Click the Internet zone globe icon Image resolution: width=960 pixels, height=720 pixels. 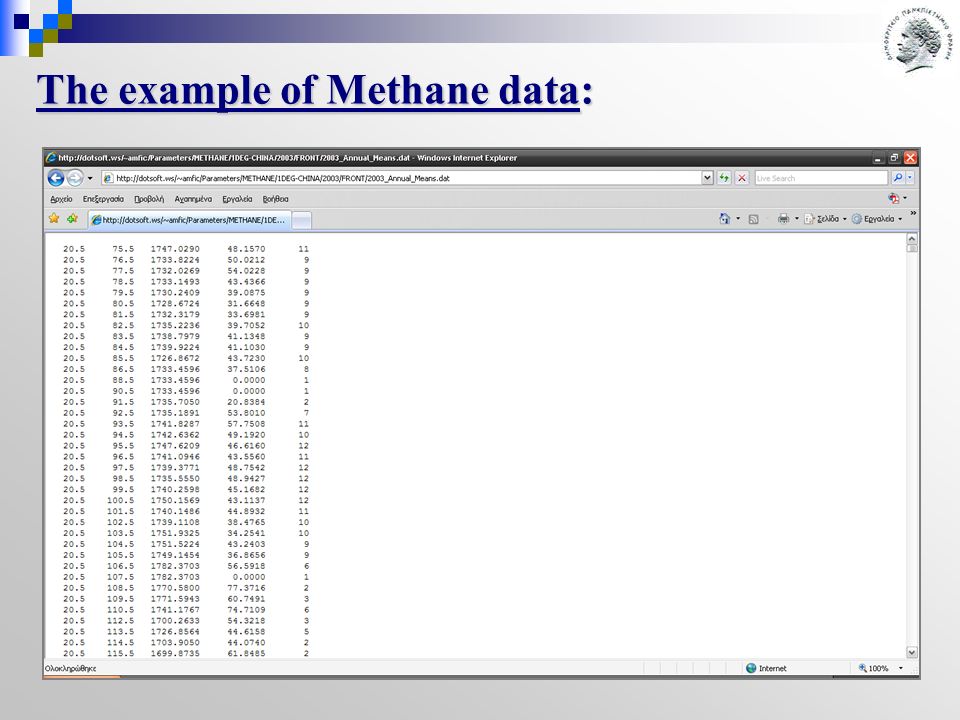(751, 668)
